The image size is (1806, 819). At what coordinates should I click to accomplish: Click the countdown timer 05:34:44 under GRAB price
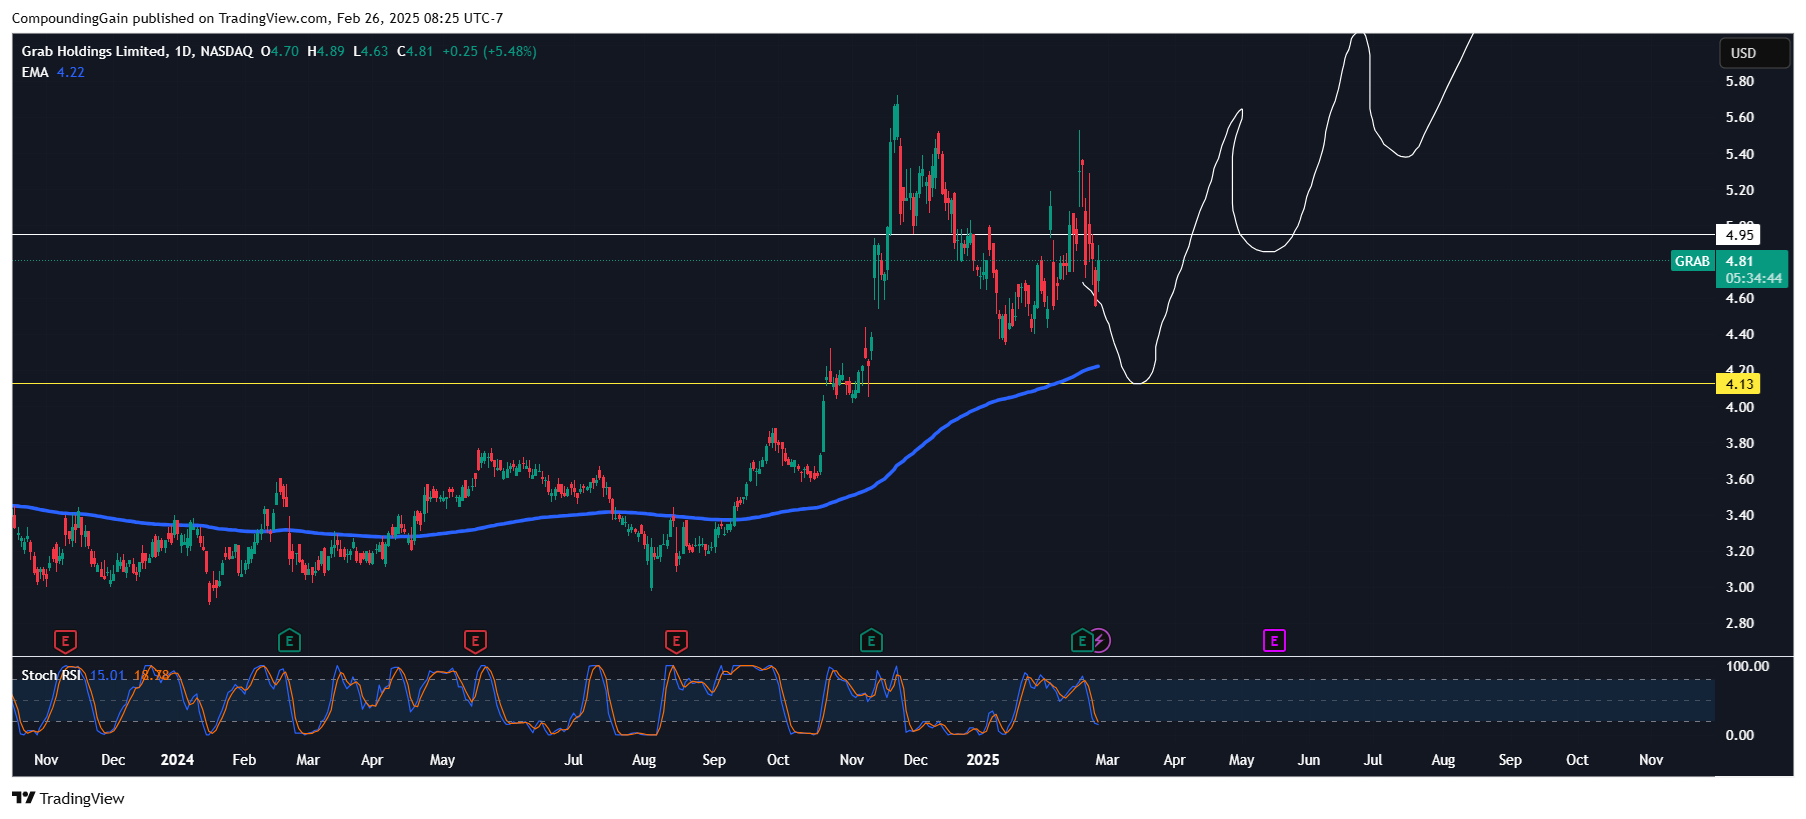tap(1753, 279)
